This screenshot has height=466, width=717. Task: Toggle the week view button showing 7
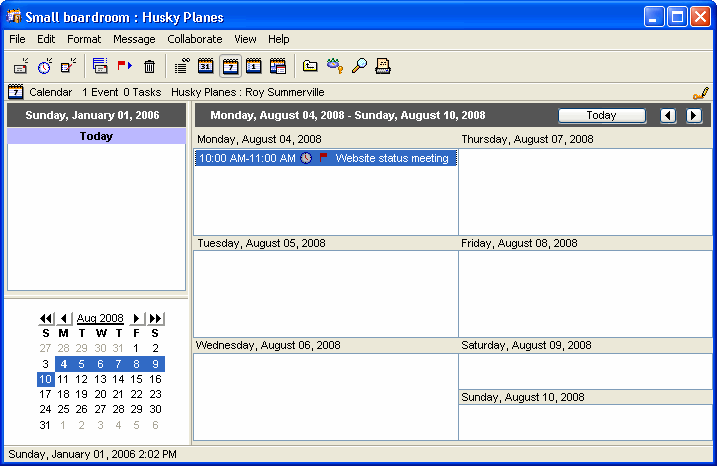[x=230, y=67]
